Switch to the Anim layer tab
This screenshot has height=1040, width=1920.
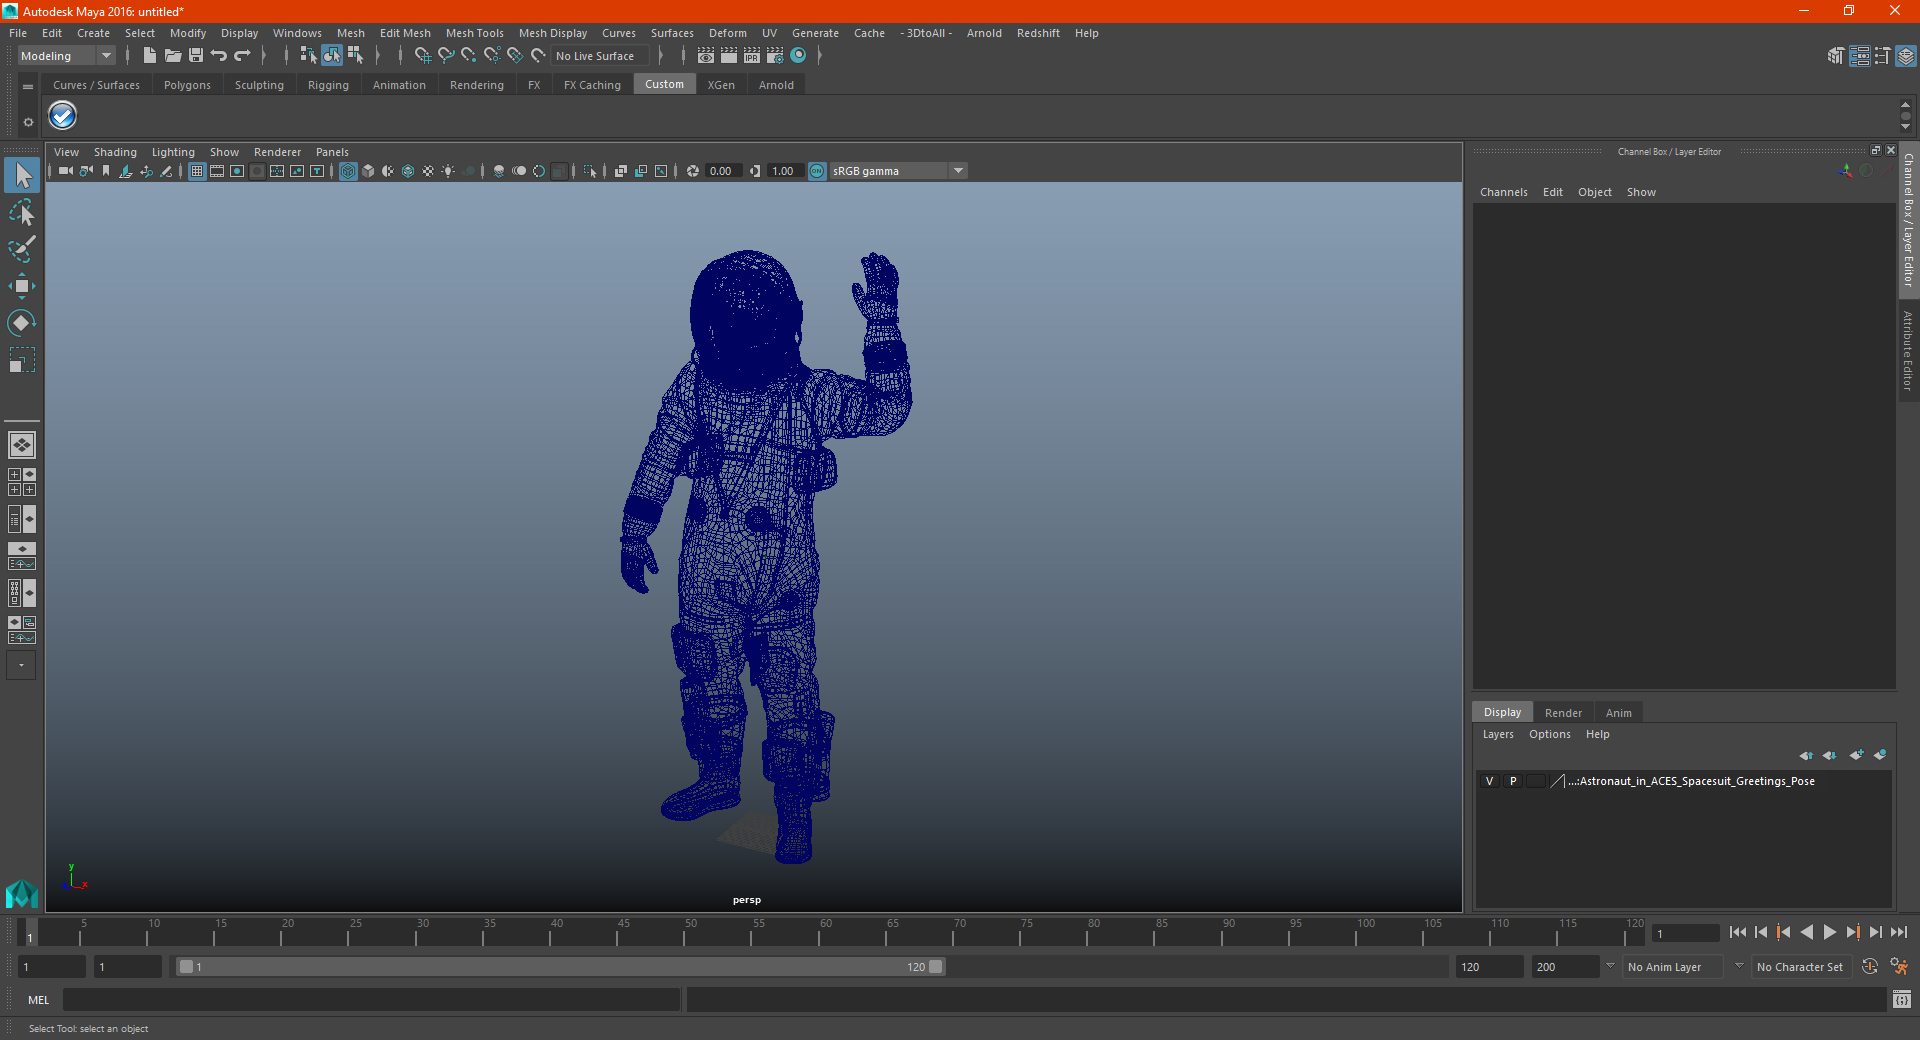point(1618,713)
